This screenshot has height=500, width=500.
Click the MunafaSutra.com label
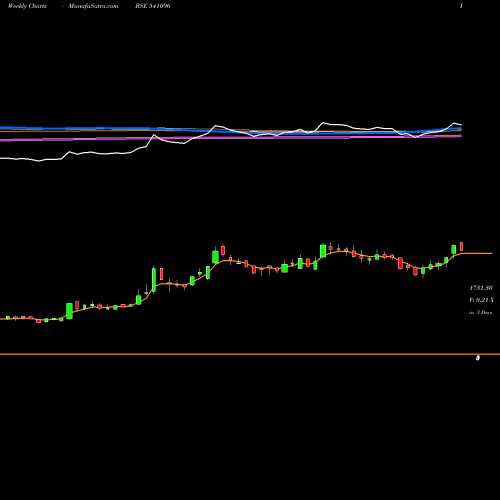click(x=93, y=6)
